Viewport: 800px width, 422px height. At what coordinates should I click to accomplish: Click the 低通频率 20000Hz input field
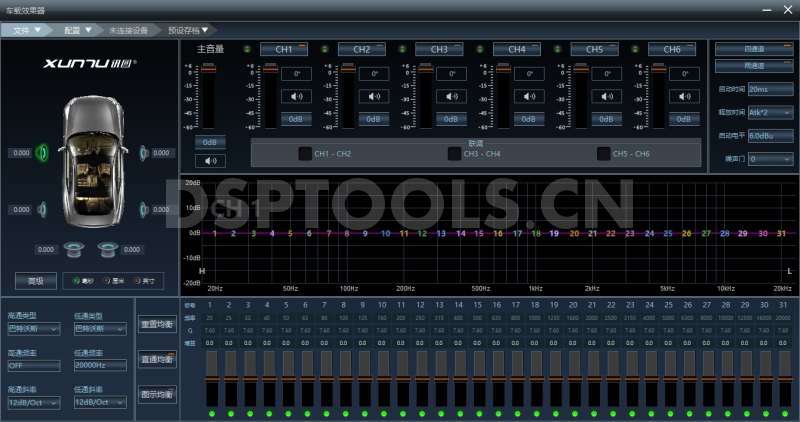coord(100,365)
